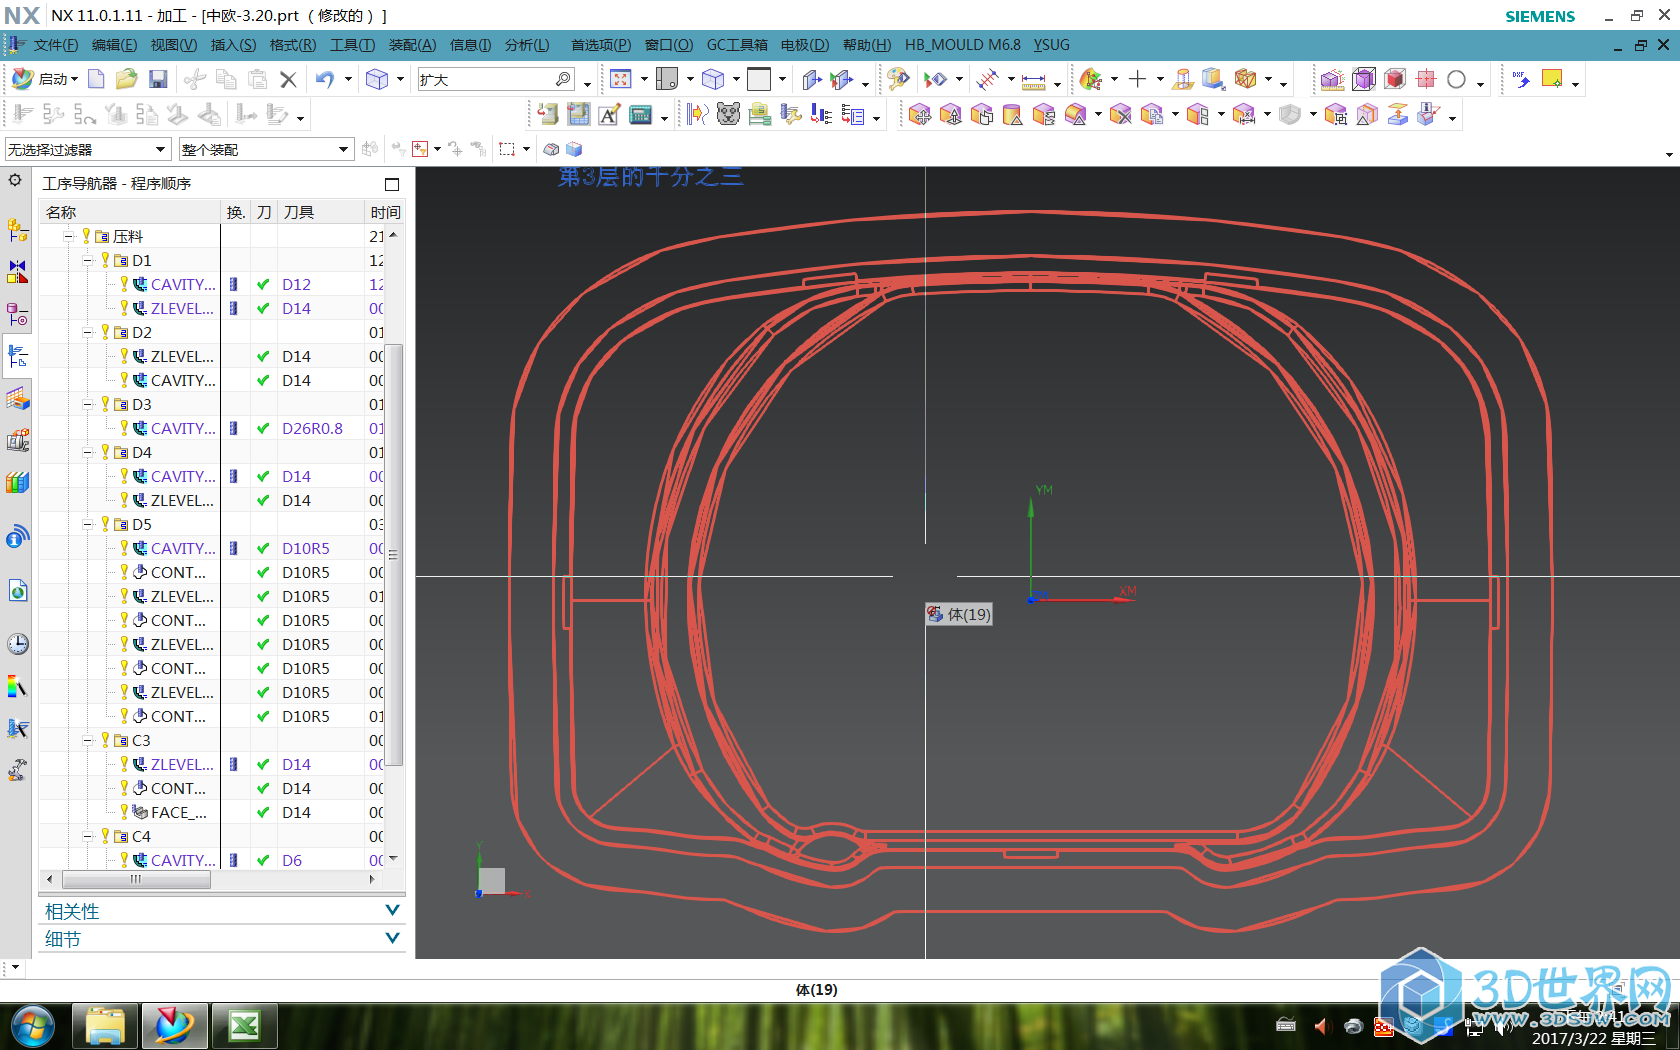
Task: Select the circle icon in toolbar
Action: 1456,79
